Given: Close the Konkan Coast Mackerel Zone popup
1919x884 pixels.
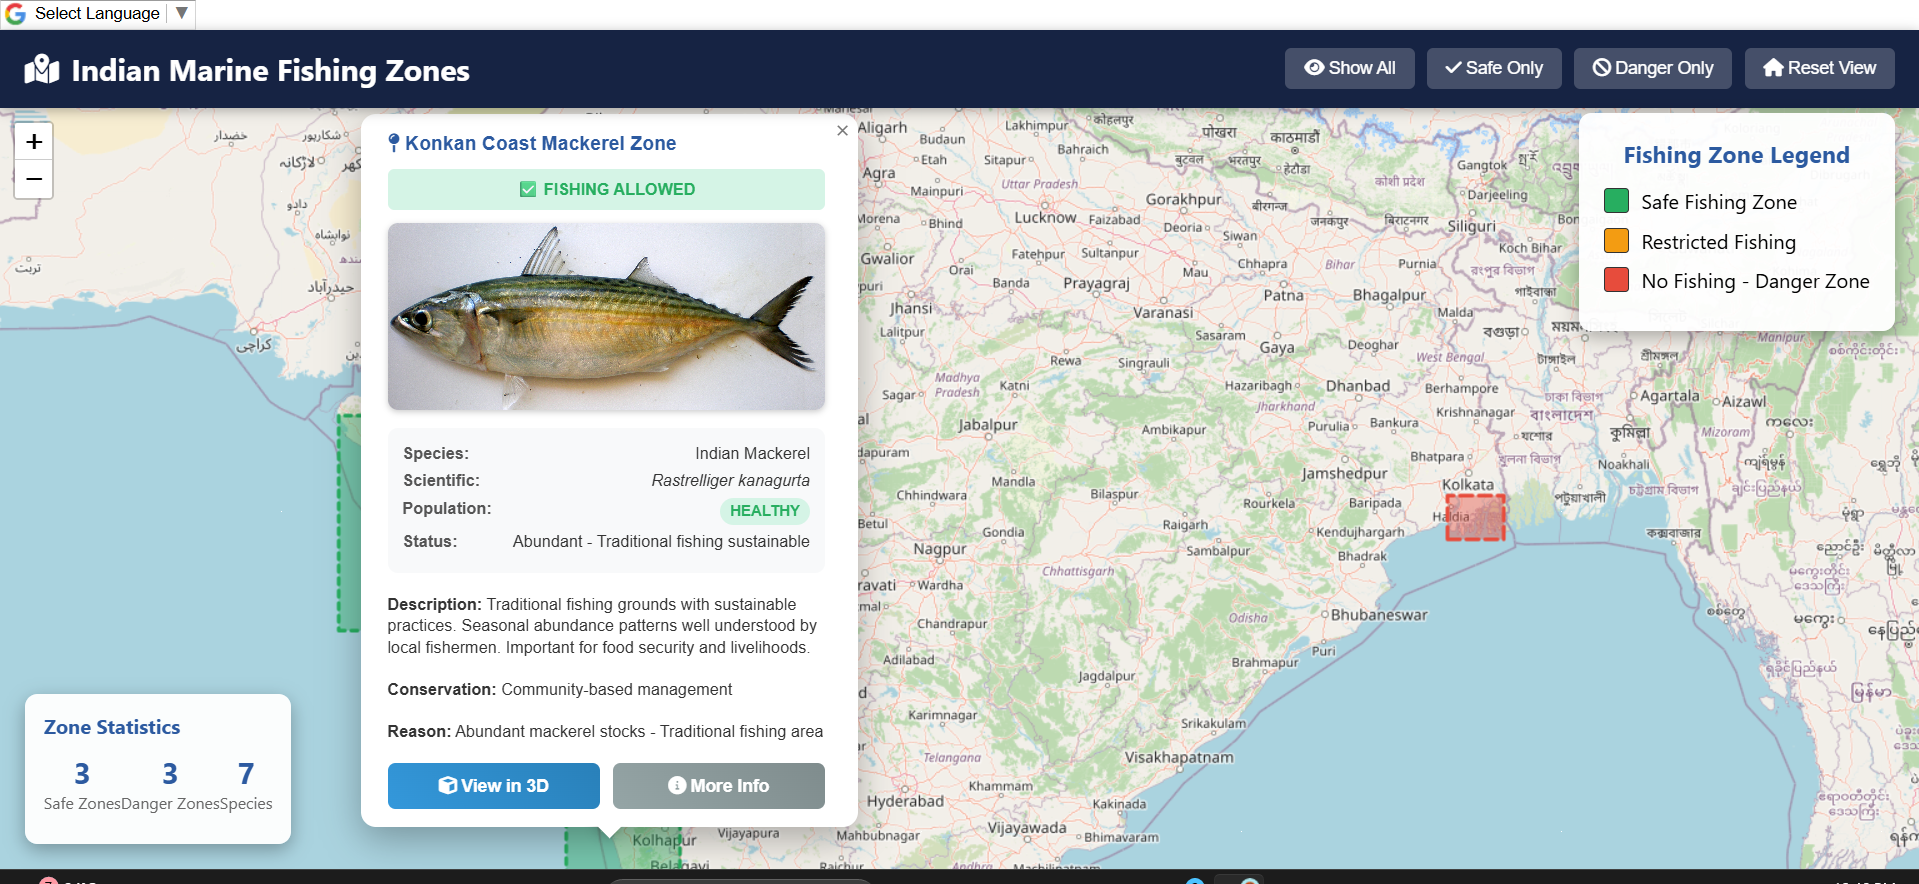Looking at the screenshot, I should click(842, 130).
